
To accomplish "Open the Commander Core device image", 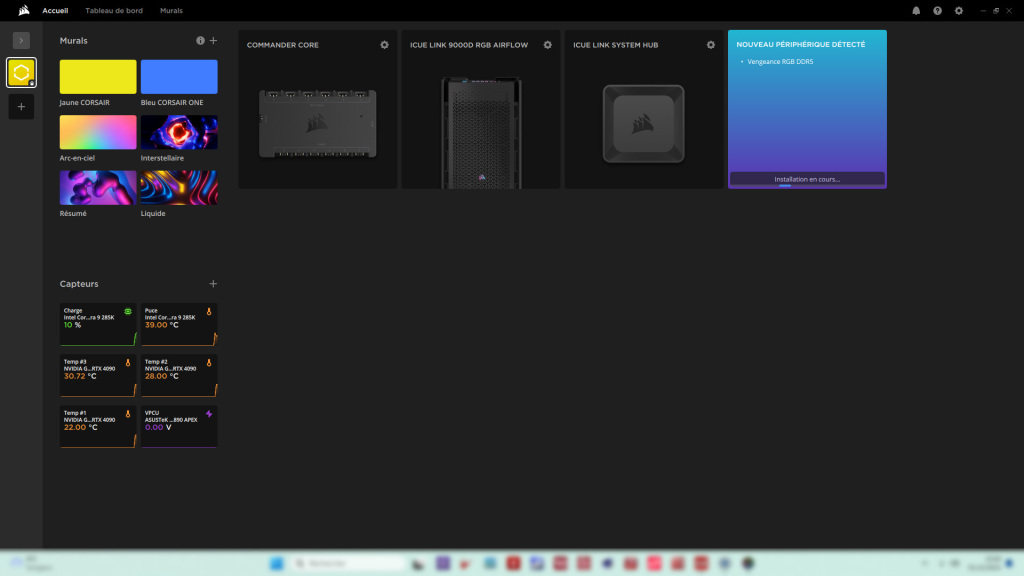I will (x=318, y=123).
